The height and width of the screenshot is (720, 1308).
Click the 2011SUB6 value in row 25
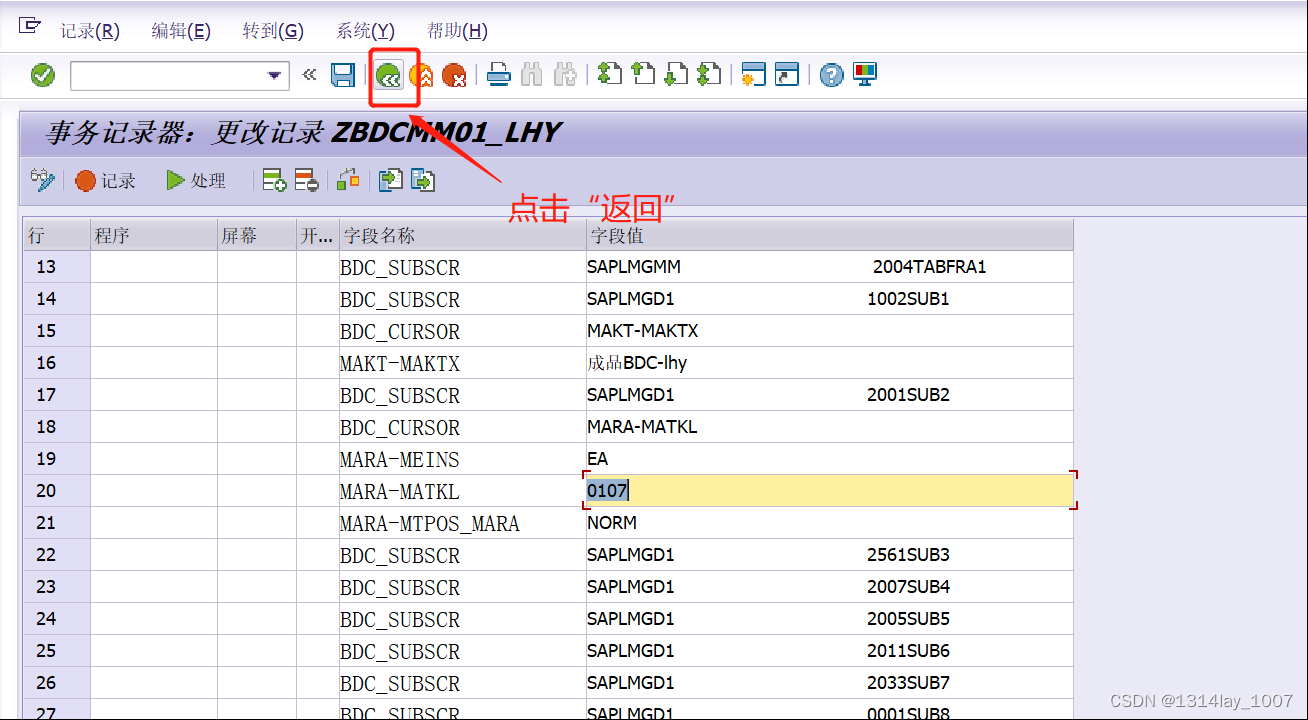908,651
